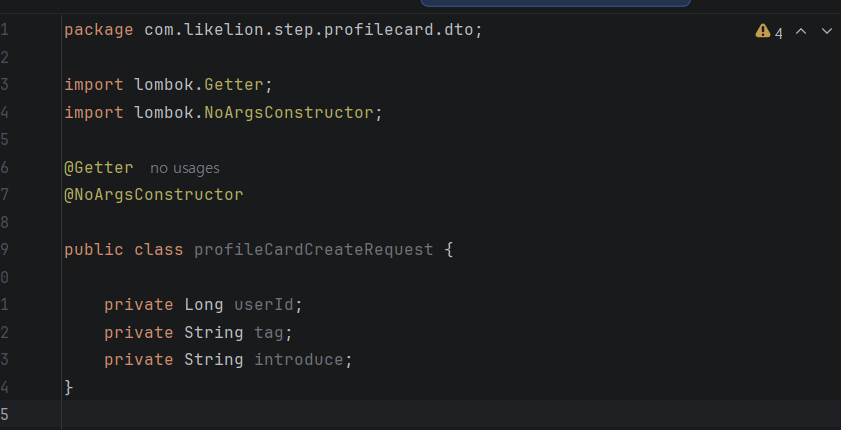Place caret on the empty last line
841x430 pixels.
451,414
